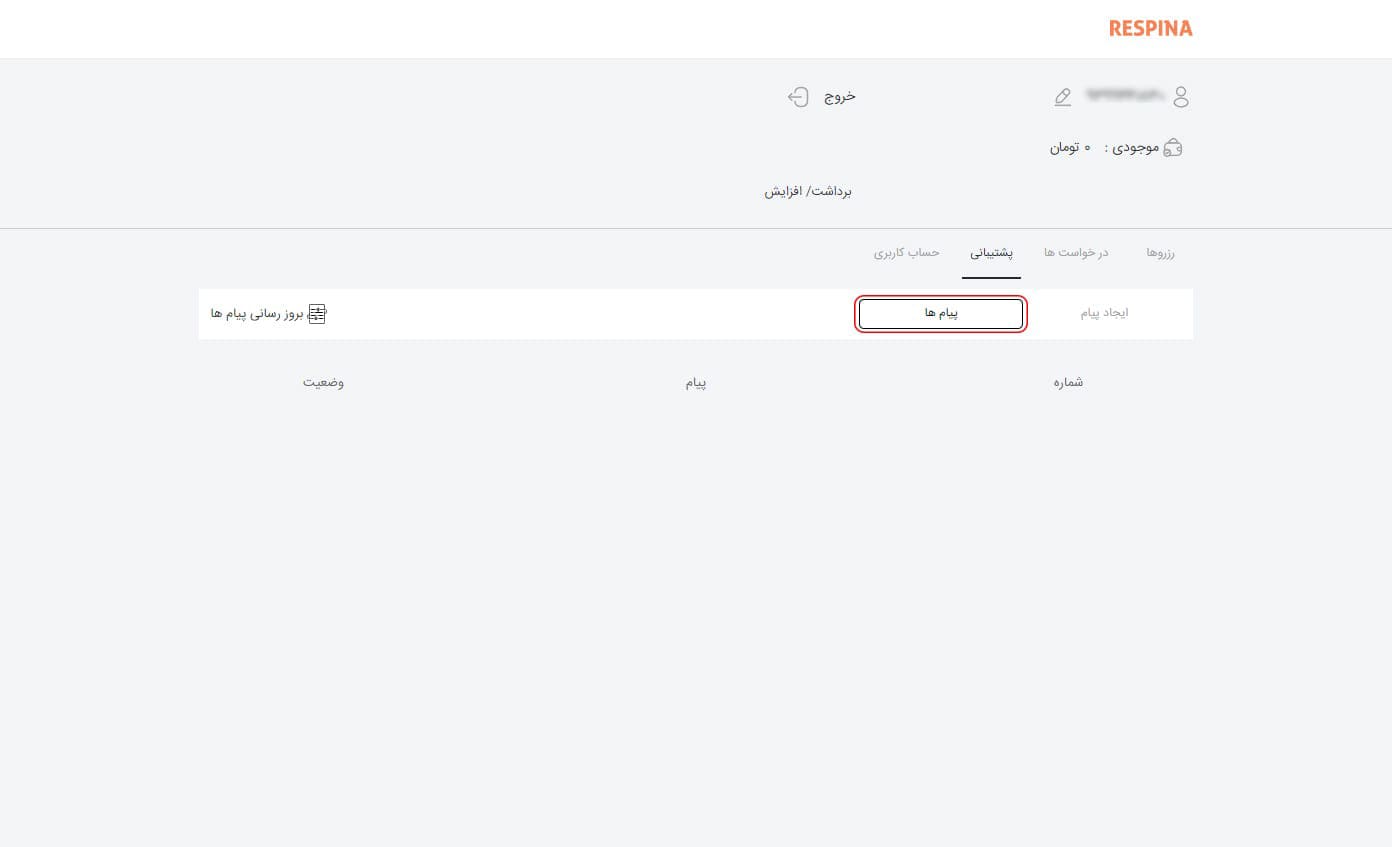Go to the حساب کاربری tab

907,253
